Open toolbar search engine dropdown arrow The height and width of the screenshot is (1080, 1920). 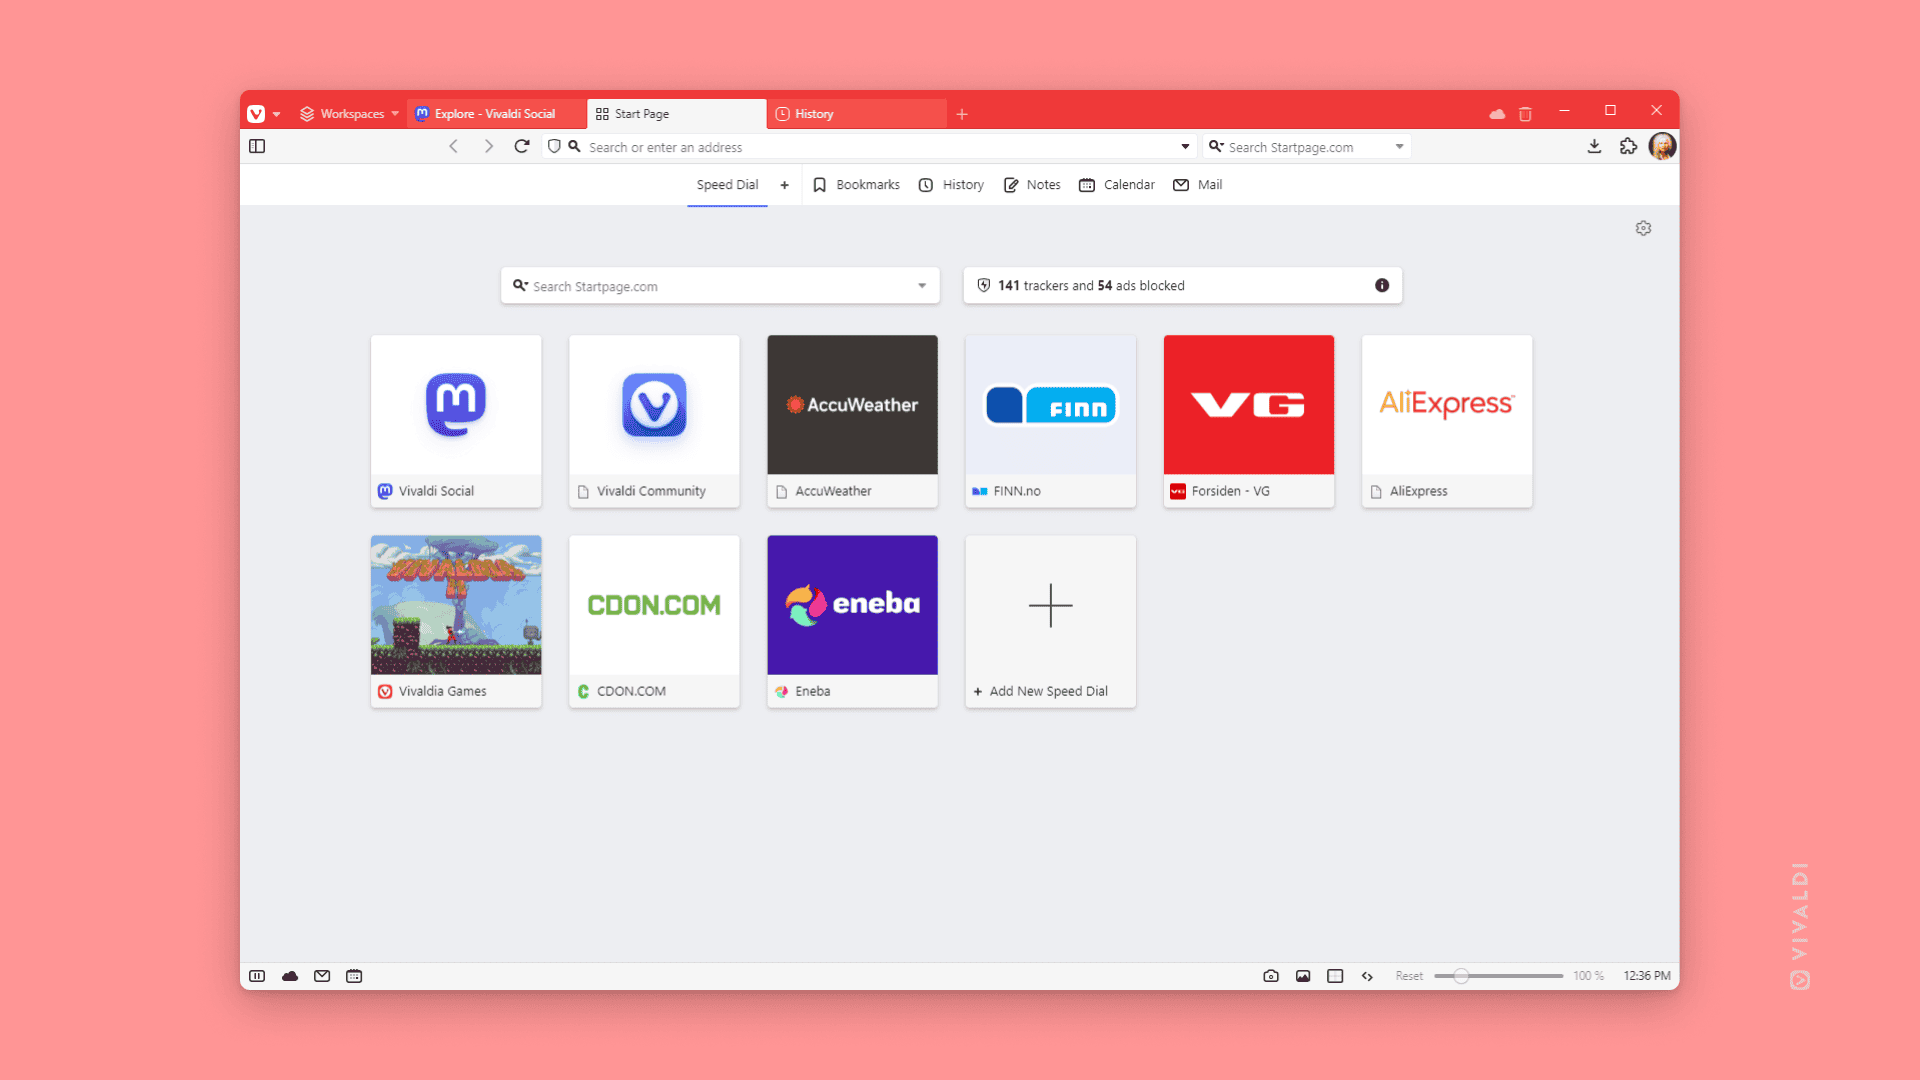tap(1399, 147)
